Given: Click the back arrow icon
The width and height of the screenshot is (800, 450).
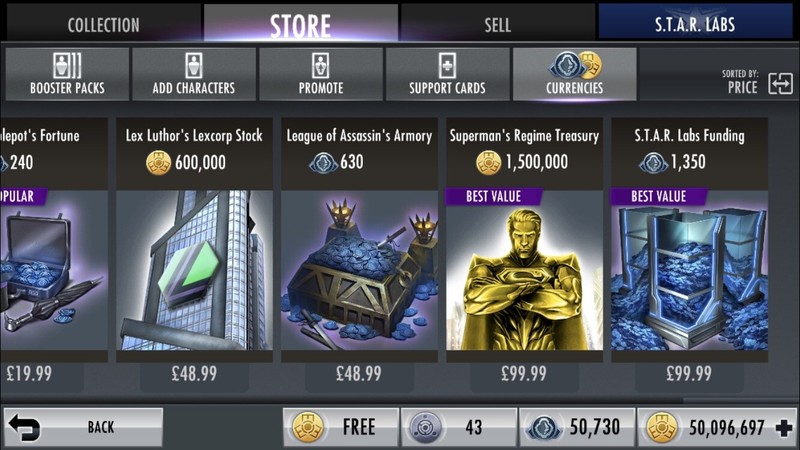Looking at the screenshot, I should click(x=24, y=427).
